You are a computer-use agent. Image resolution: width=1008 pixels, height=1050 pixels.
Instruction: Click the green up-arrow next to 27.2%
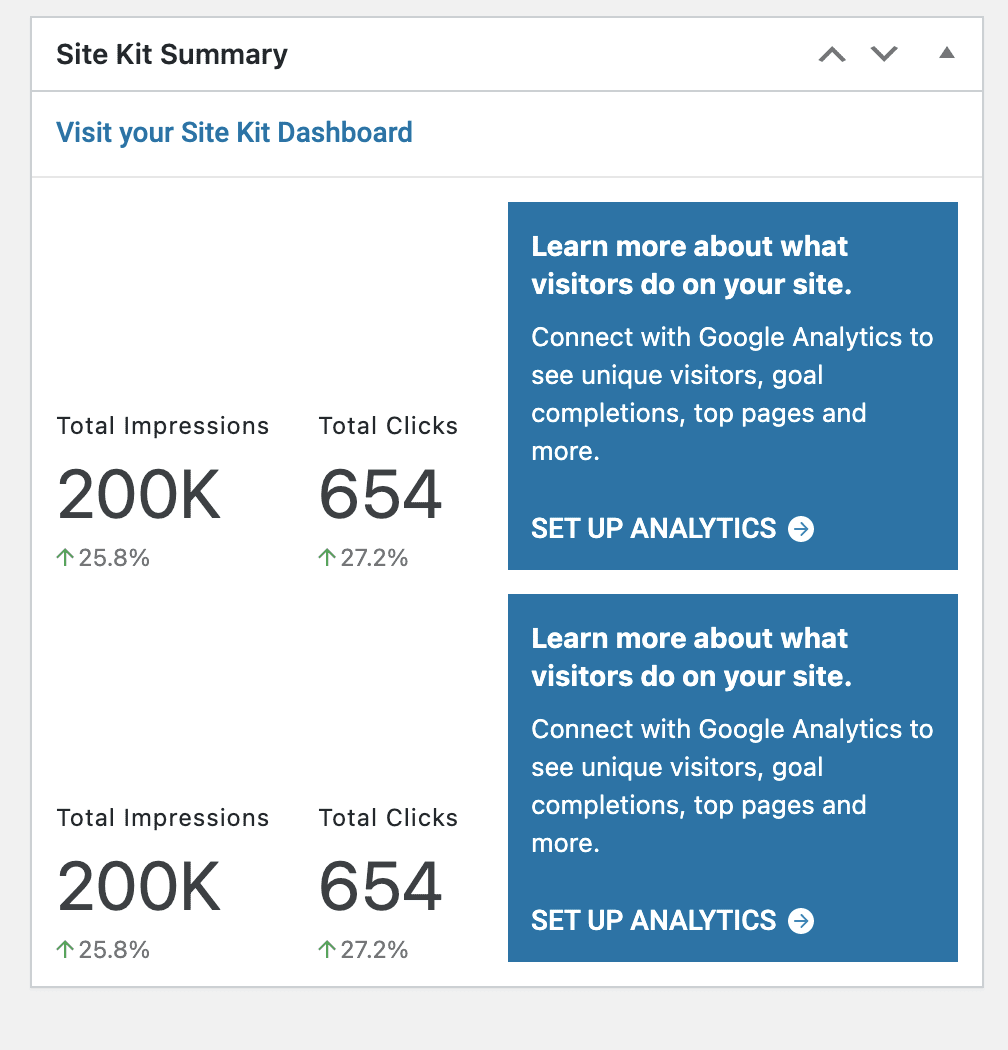[x=325, y=558]
